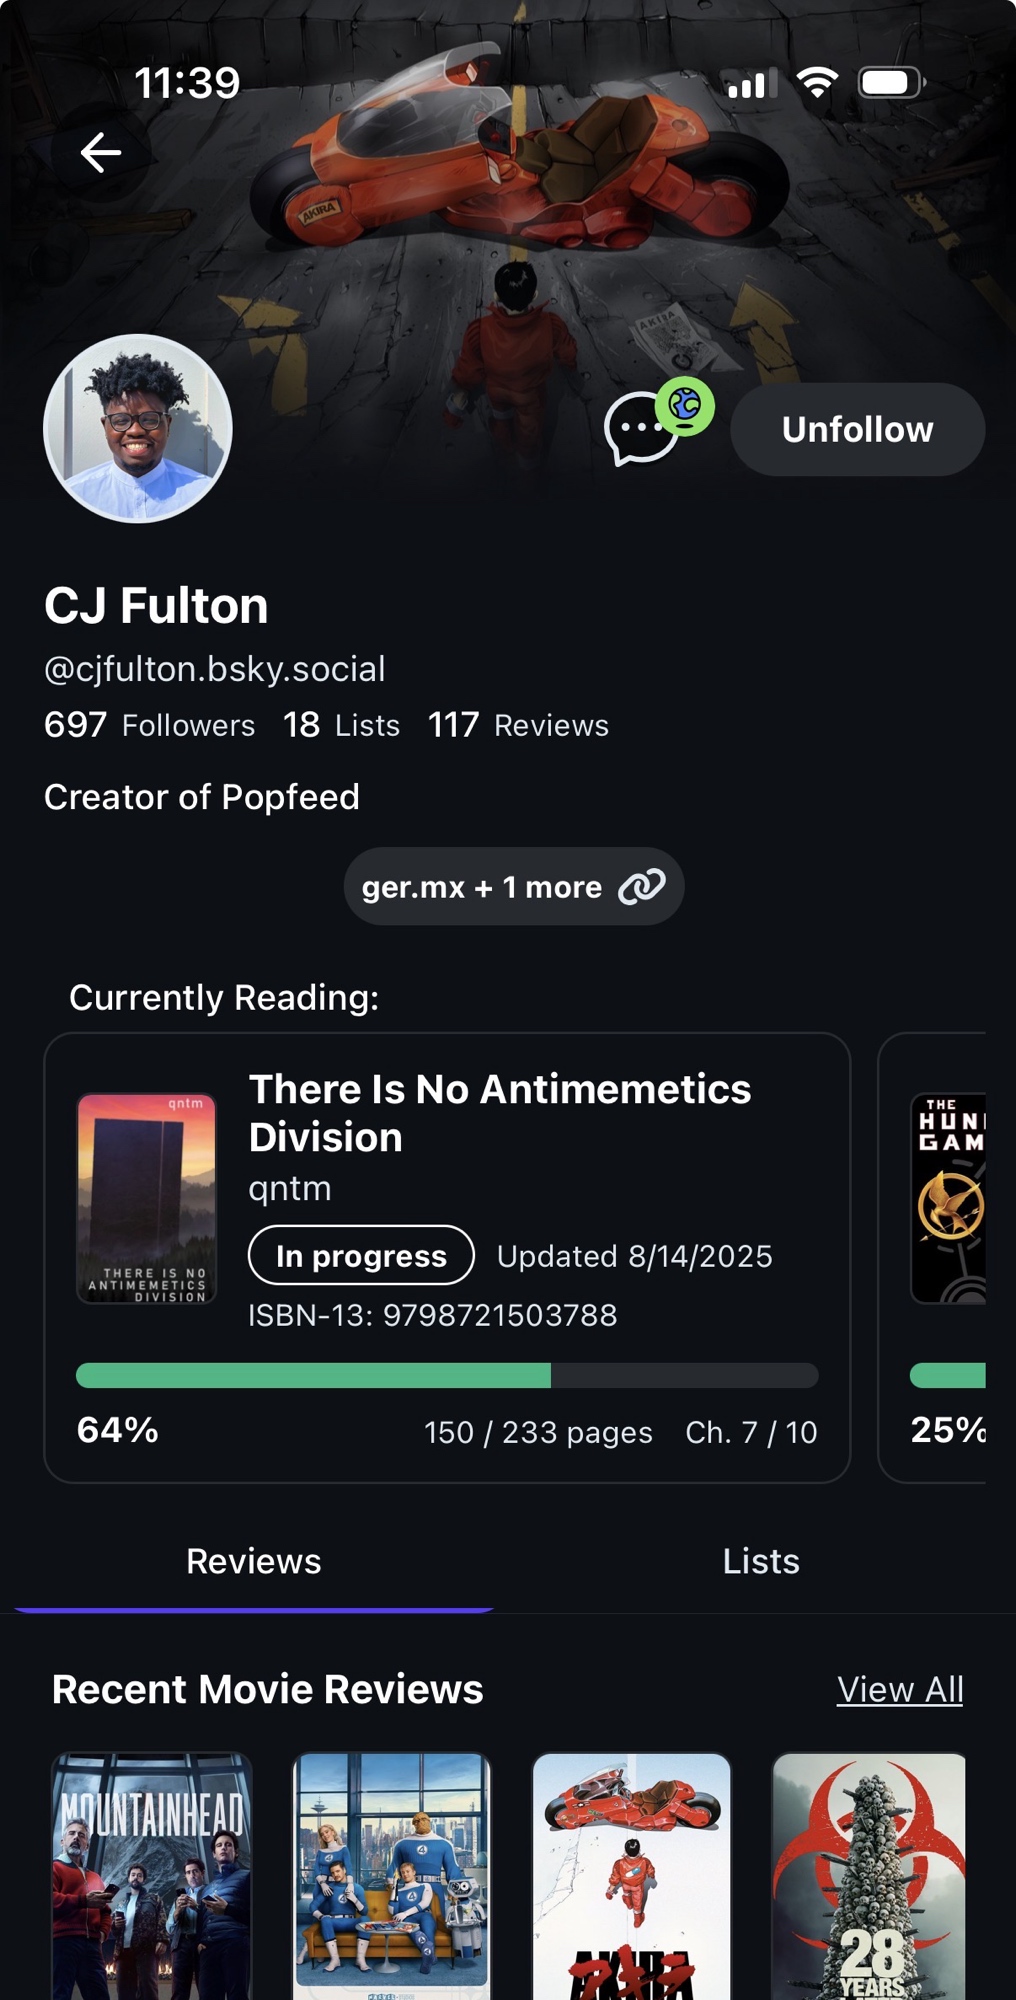This screenshot has width=1016, height=2000.
Task: Open the chat message bubble icon
Action: pos(640,430)
